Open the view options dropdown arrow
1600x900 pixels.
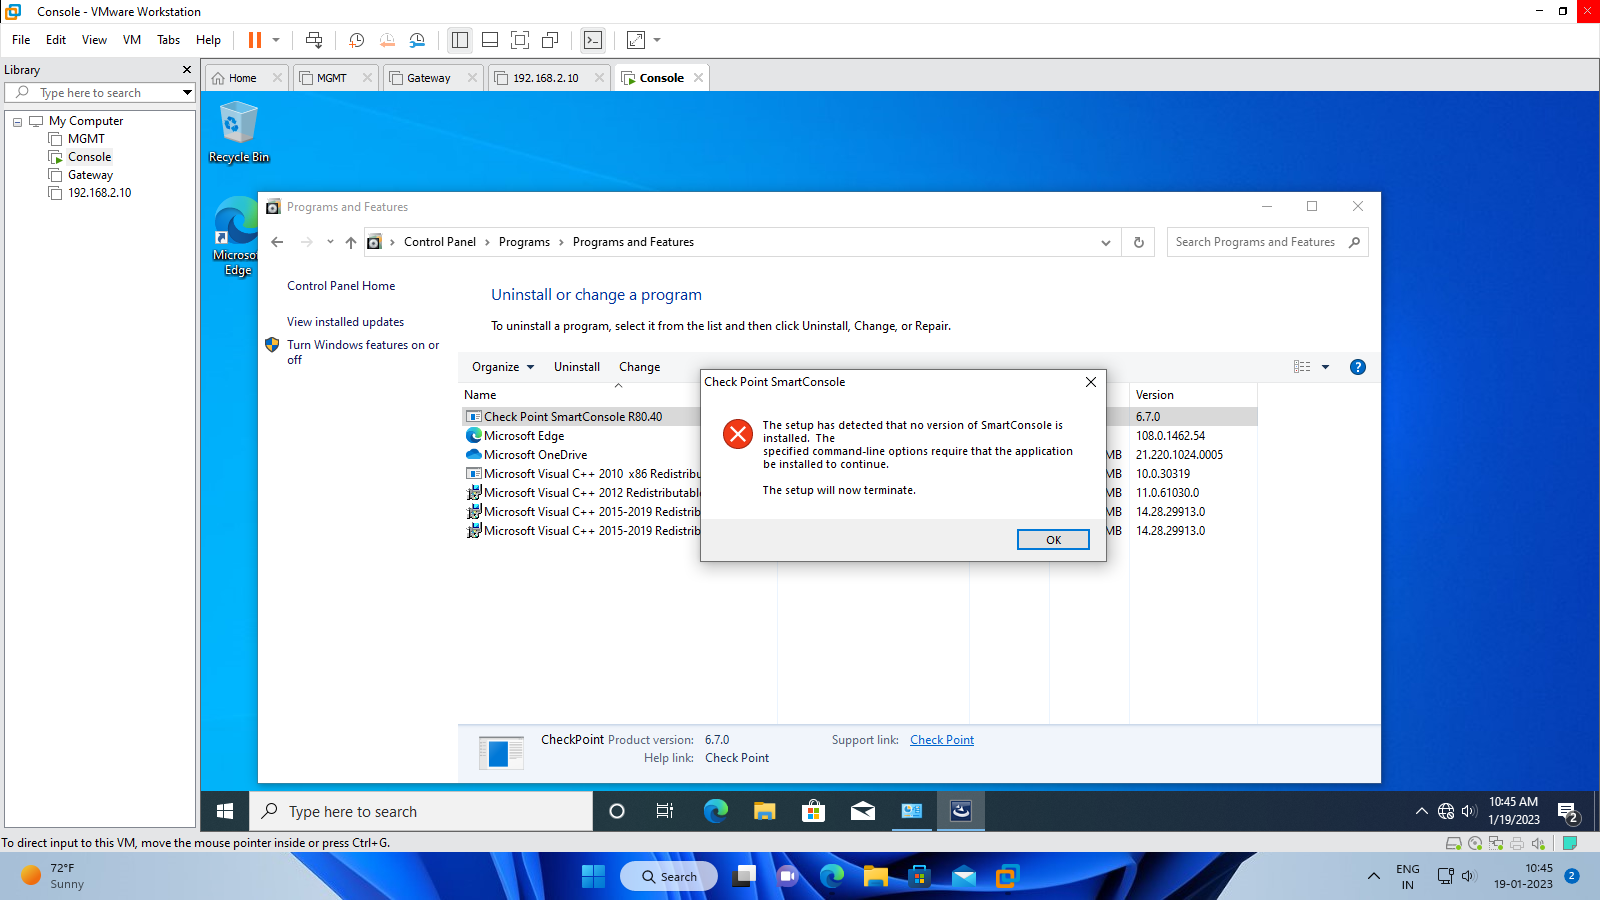click(x=1325, y=367)
